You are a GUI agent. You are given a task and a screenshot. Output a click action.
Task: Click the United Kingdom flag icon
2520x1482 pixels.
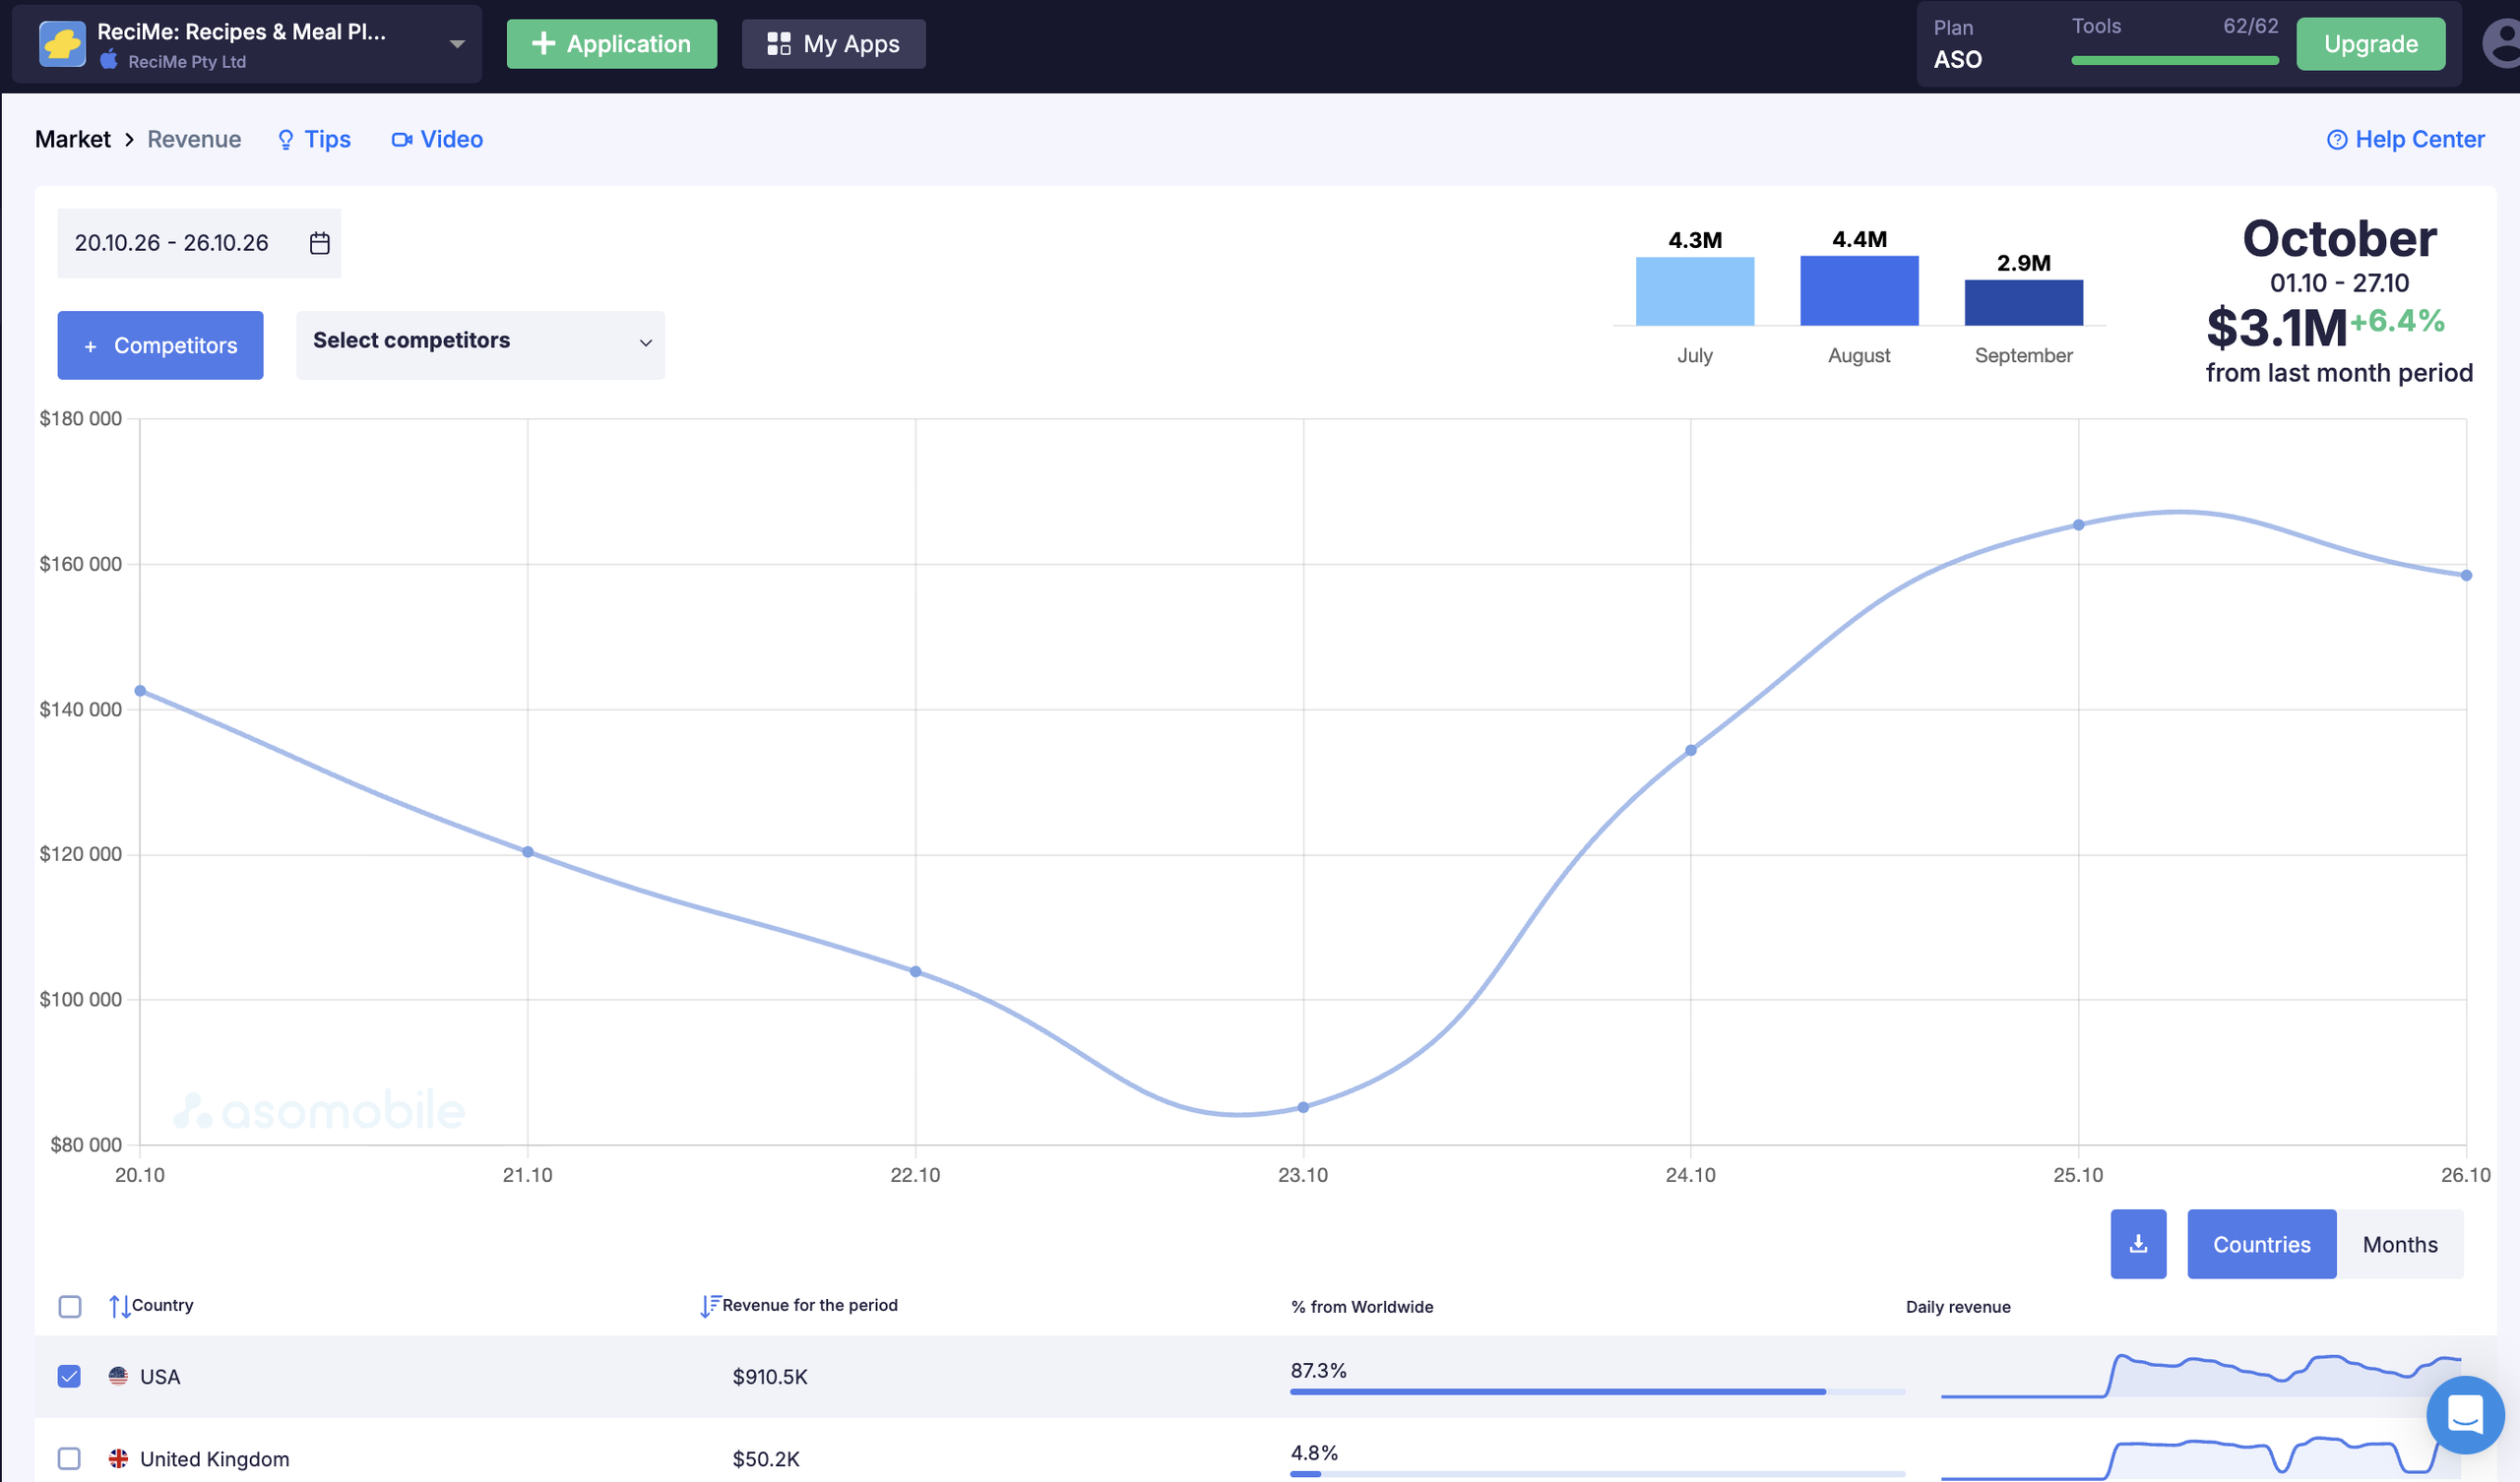click(118, 1458)
